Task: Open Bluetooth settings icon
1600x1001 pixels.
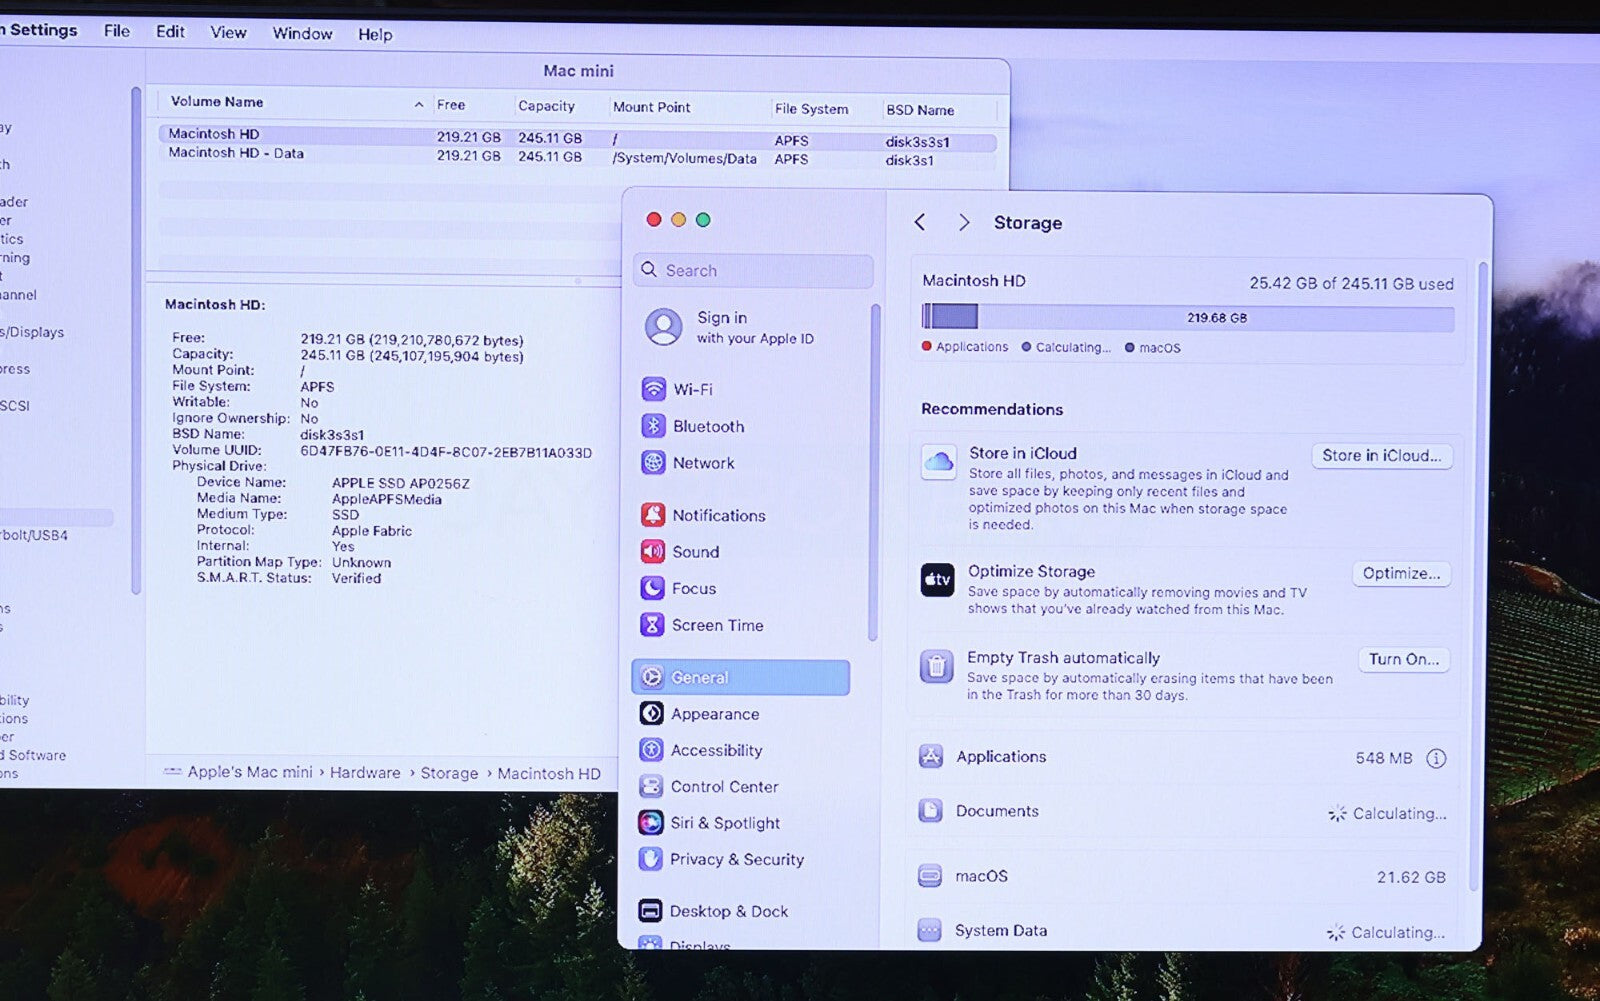Action: tap(653, 426)
